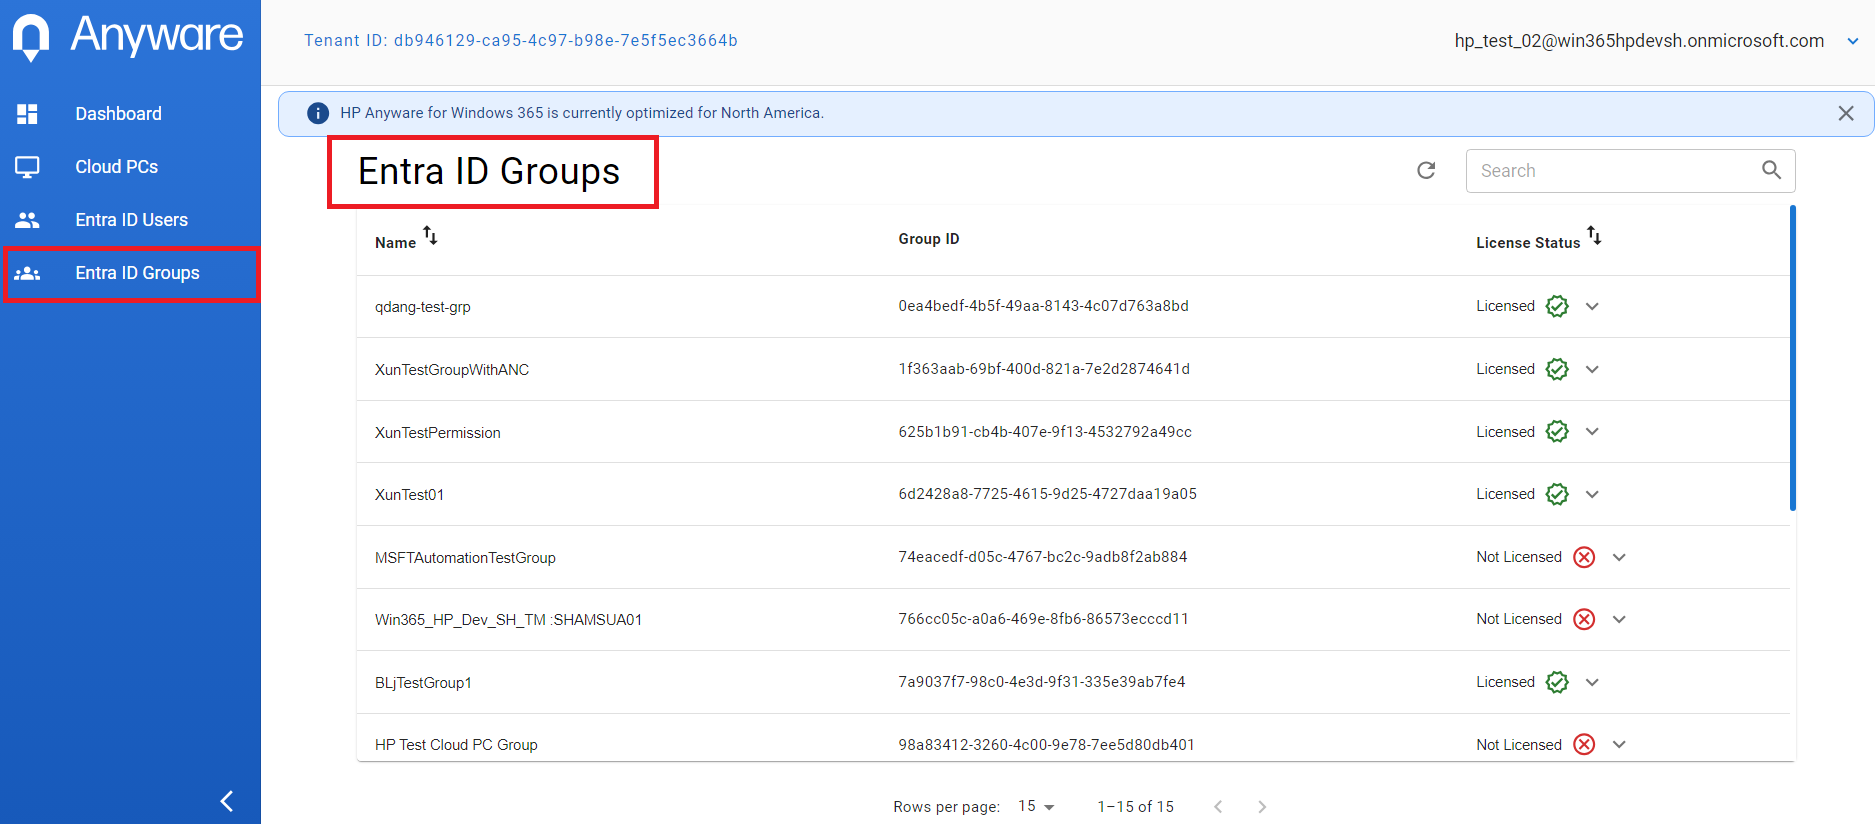Expand the HP Test Cloud PC Group row

(x=1619, y=744)
